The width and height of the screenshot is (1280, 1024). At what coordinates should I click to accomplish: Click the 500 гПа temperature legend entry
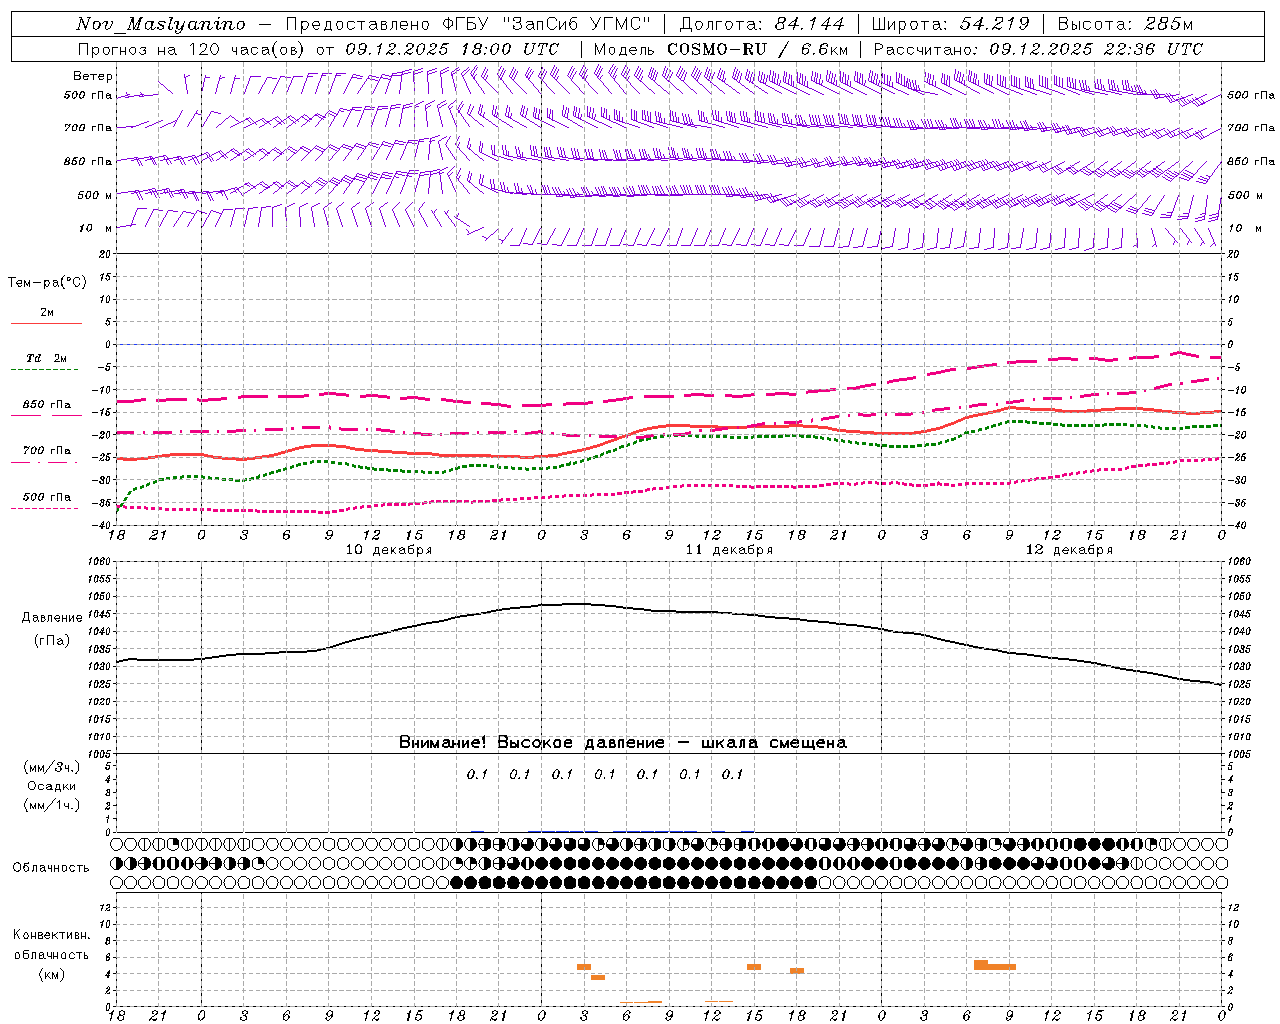click(x=47, y=496)
